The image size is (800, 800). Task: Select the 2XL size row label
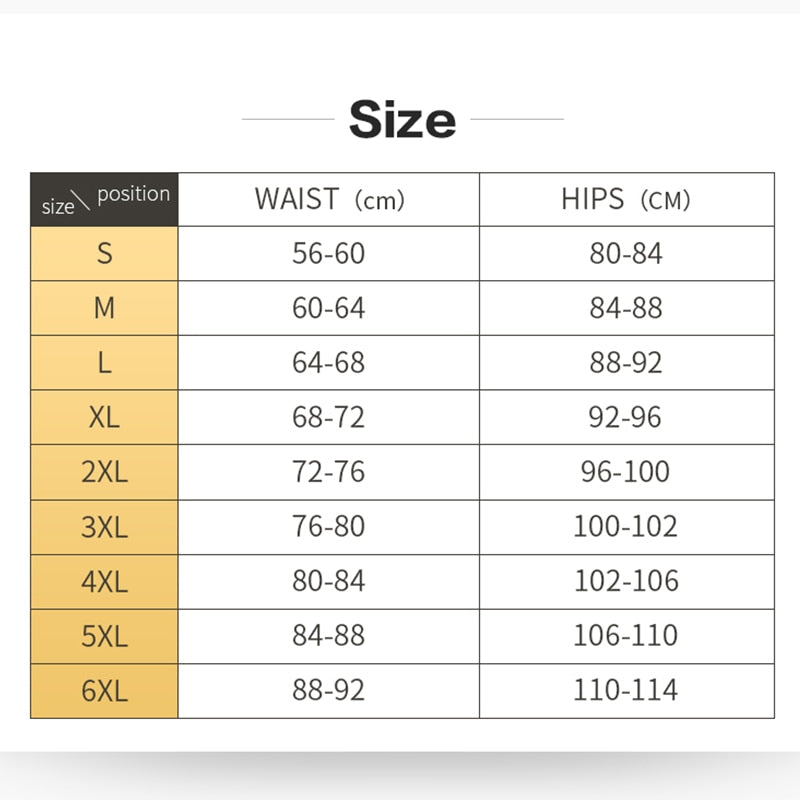[104, 472]
